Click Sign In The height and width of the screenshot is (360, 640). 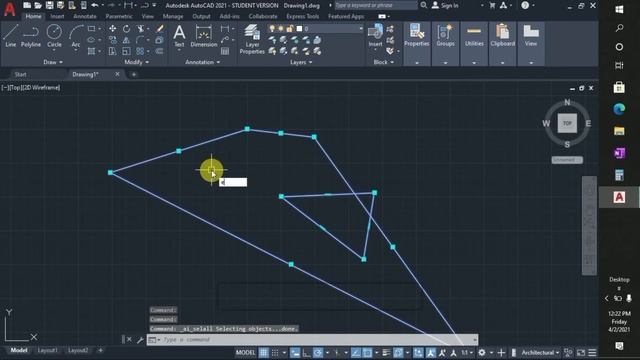pos(445,5)
